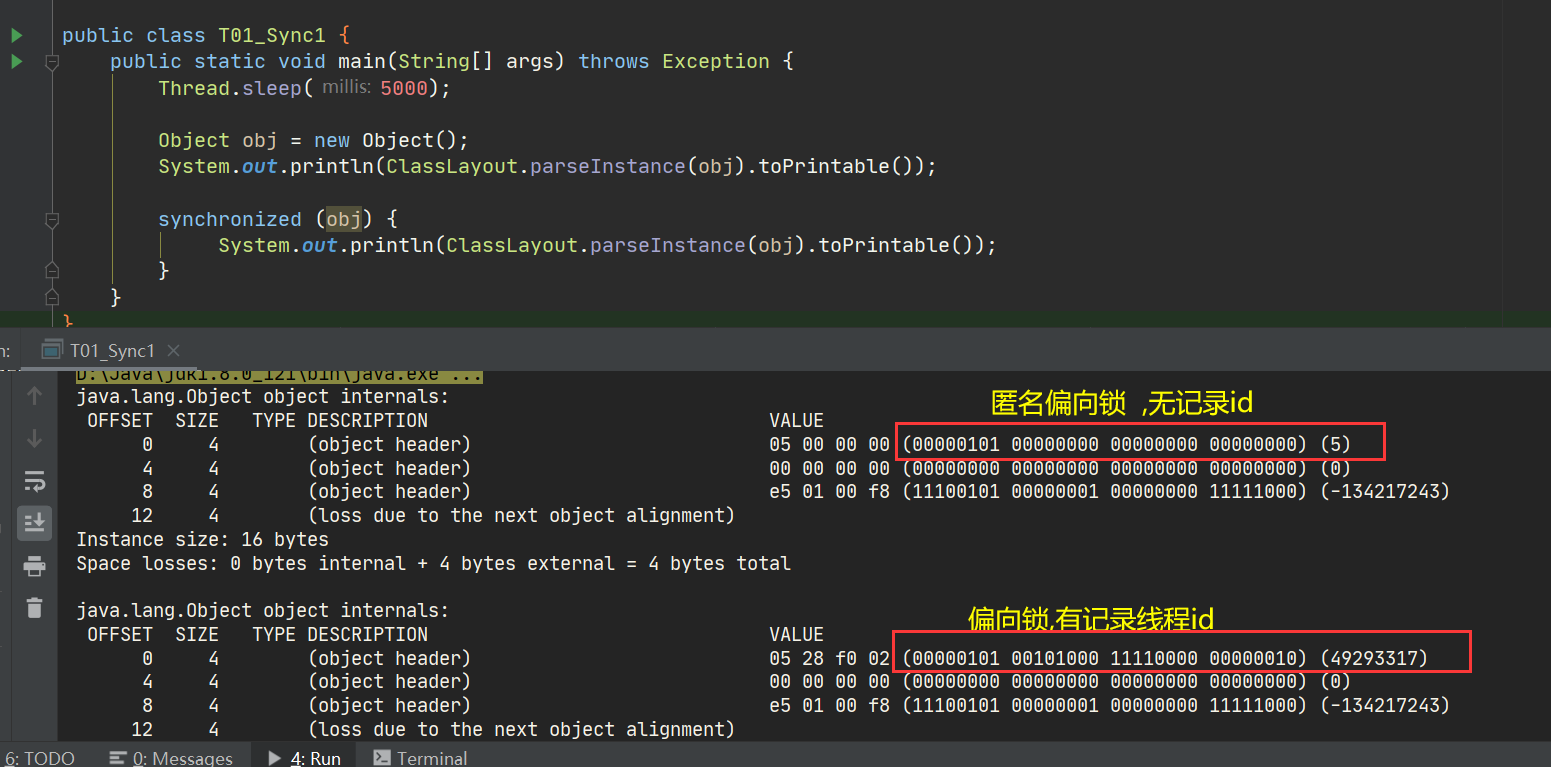The image size is (1551, 767).
Task: Click binary '00000101 00101000 11110000 00000010' in console
Action: coord(1104,658)
